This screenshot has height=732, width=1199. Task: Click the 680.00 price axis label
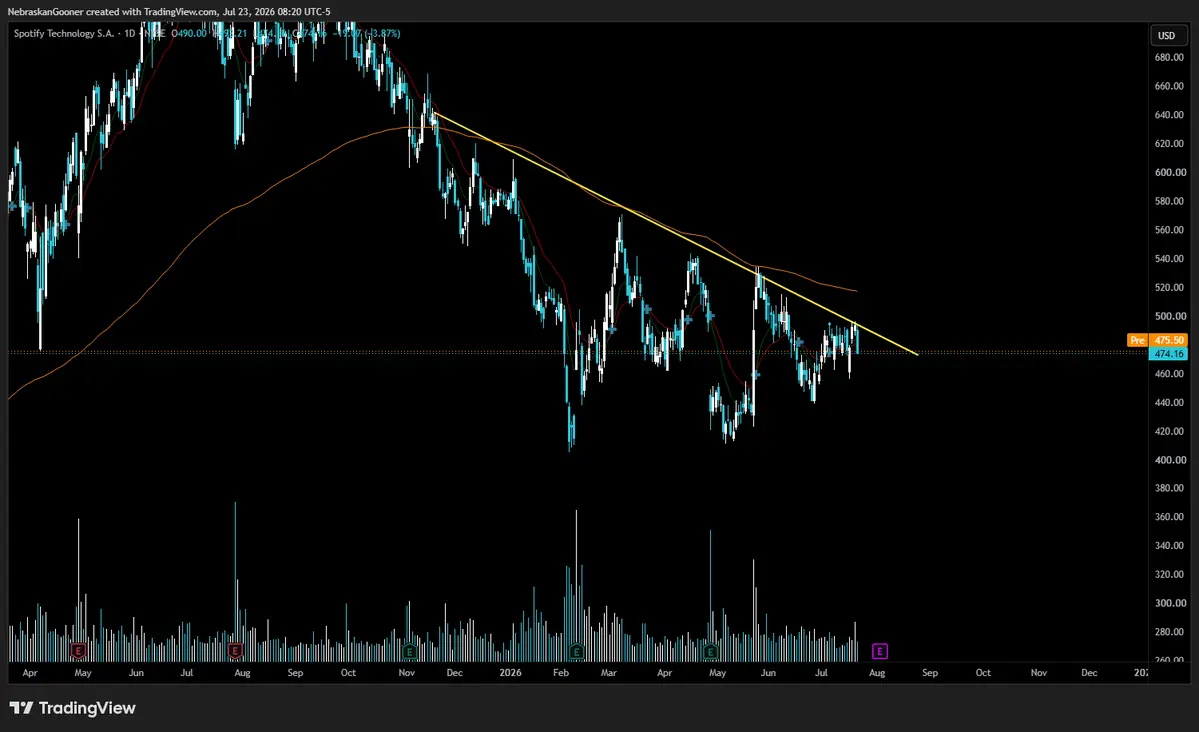[x=1169, y=57]
